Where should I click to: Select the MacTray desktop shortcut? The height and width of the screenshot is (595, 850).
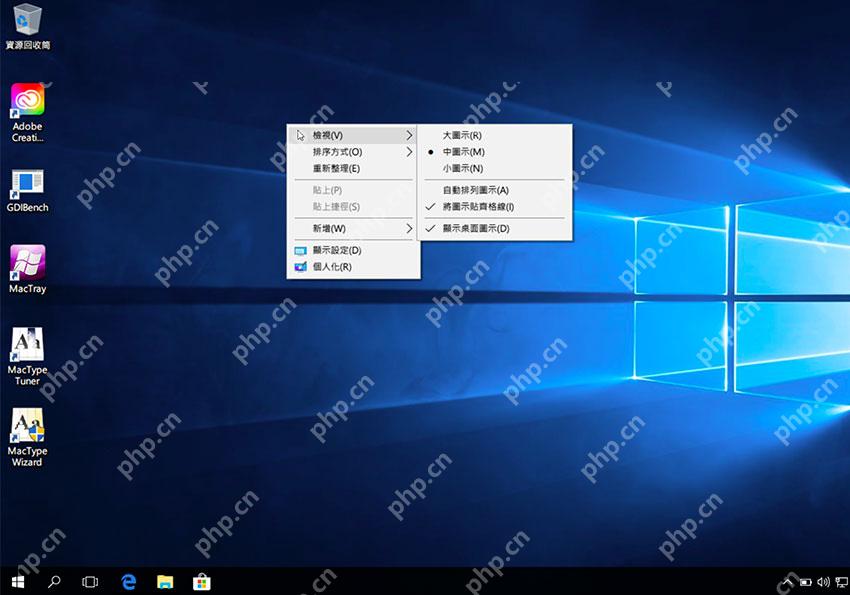coord(27,269)
